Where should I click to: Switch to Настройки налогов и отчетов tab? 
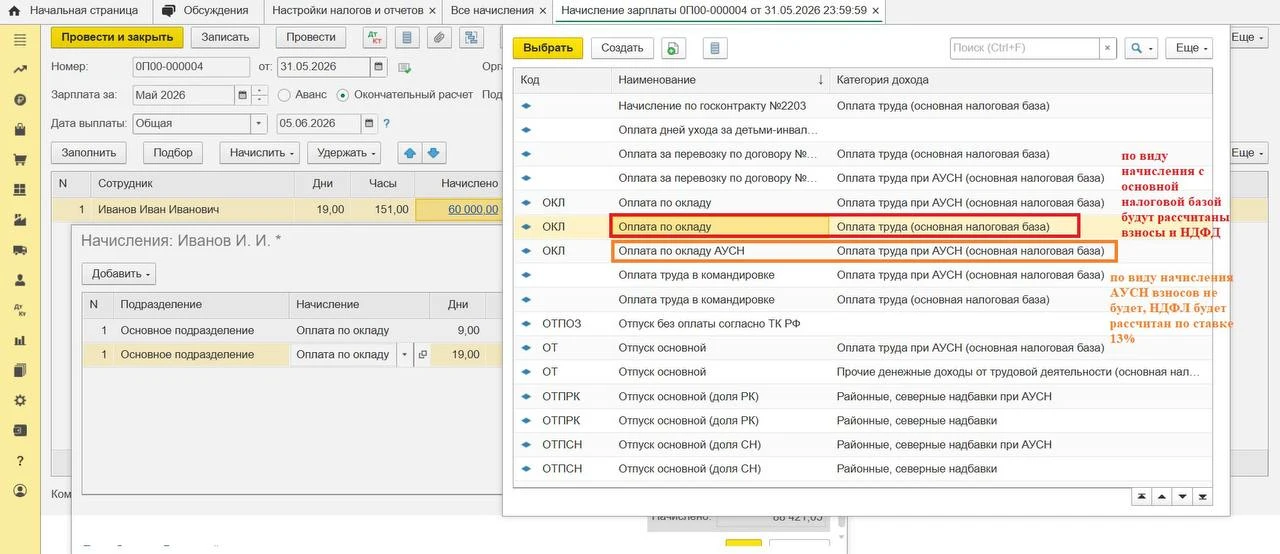coord(348,10)
